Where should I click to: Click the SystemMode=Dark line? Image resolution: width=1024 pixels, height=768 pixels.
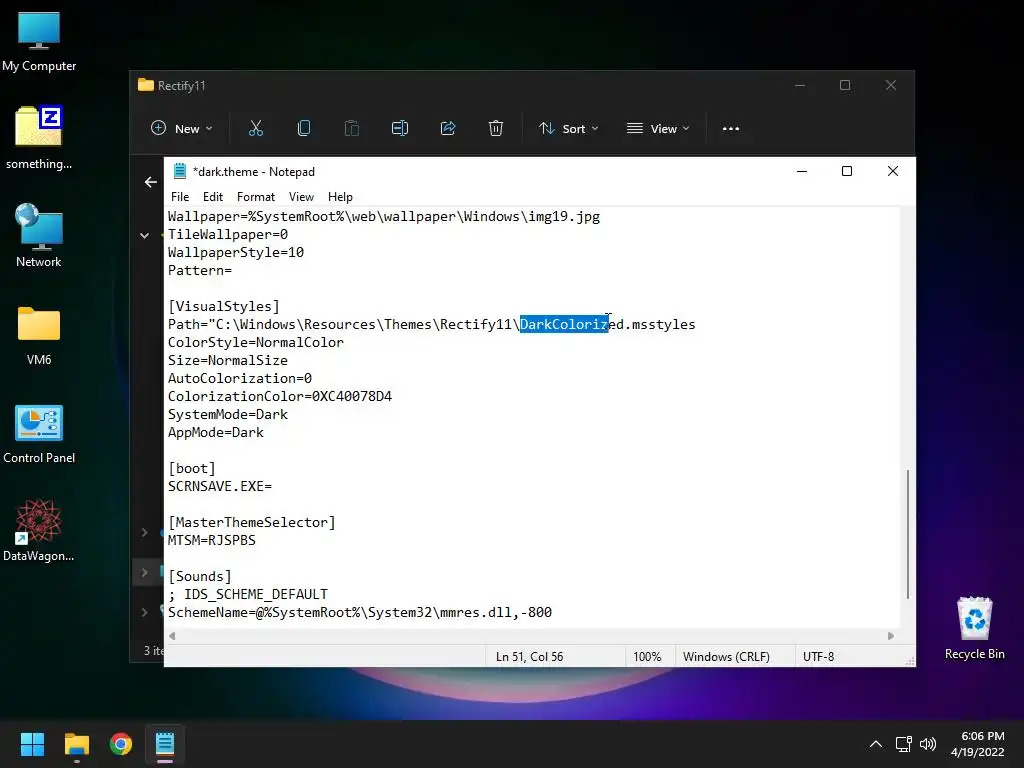coord(228,414)
